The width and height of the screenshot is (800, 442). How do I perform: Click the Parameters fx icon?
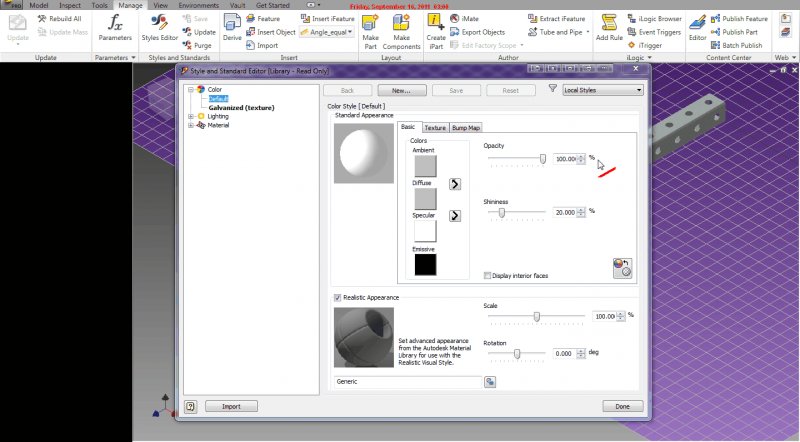[115, 26]
